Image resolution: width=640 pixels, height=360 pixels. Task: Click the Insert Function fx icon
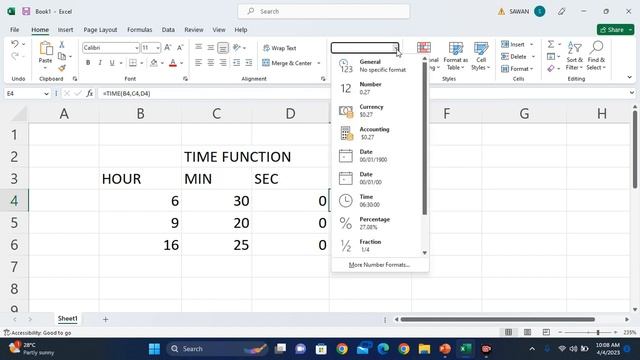coord(89,93)
